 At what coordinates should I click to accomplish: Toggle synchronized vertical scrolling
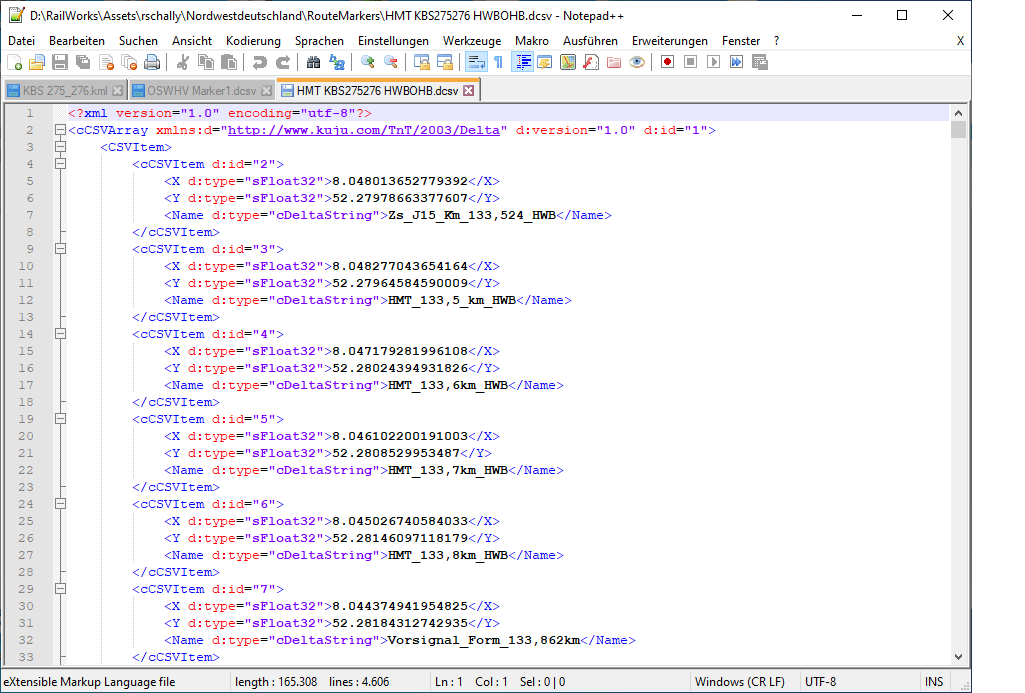422,62
